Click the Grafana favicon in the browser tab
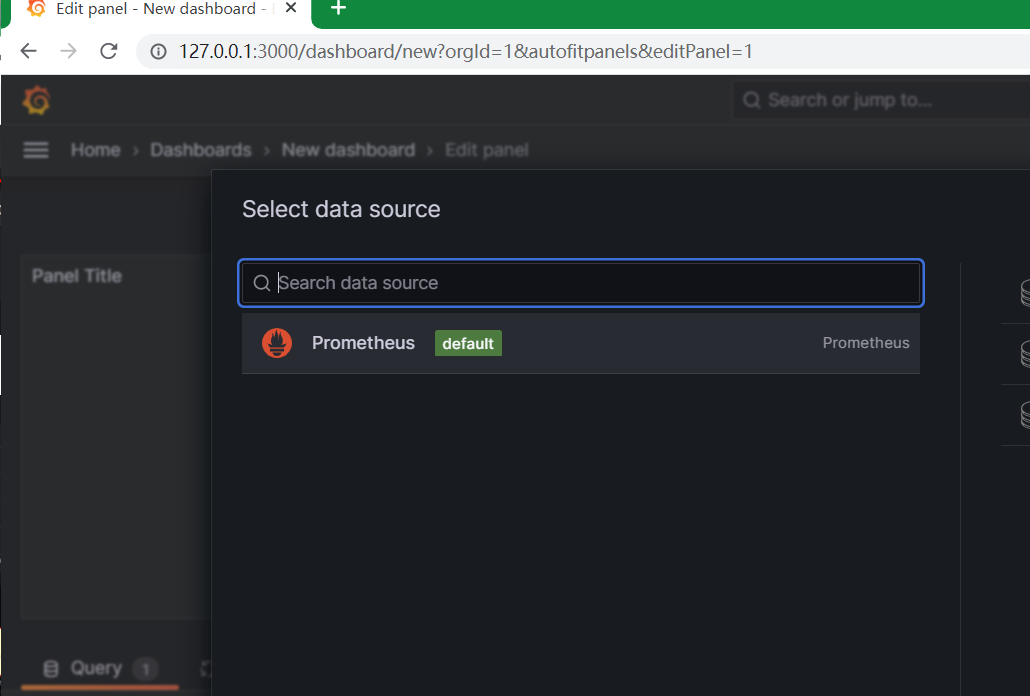 (x=35, y=9)
